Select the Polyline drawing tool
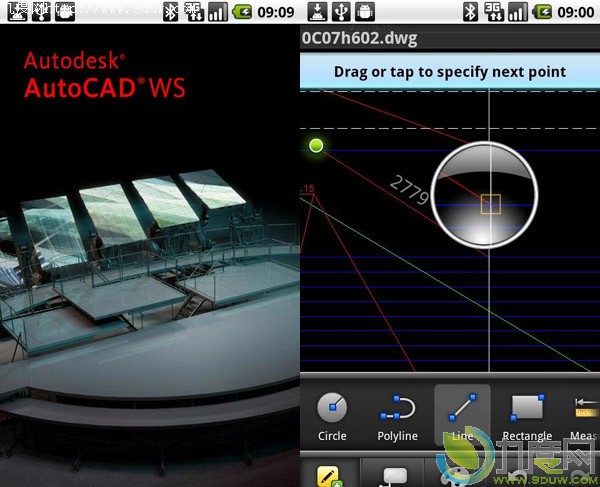This screenshot has width=600, height=487. 397,417
